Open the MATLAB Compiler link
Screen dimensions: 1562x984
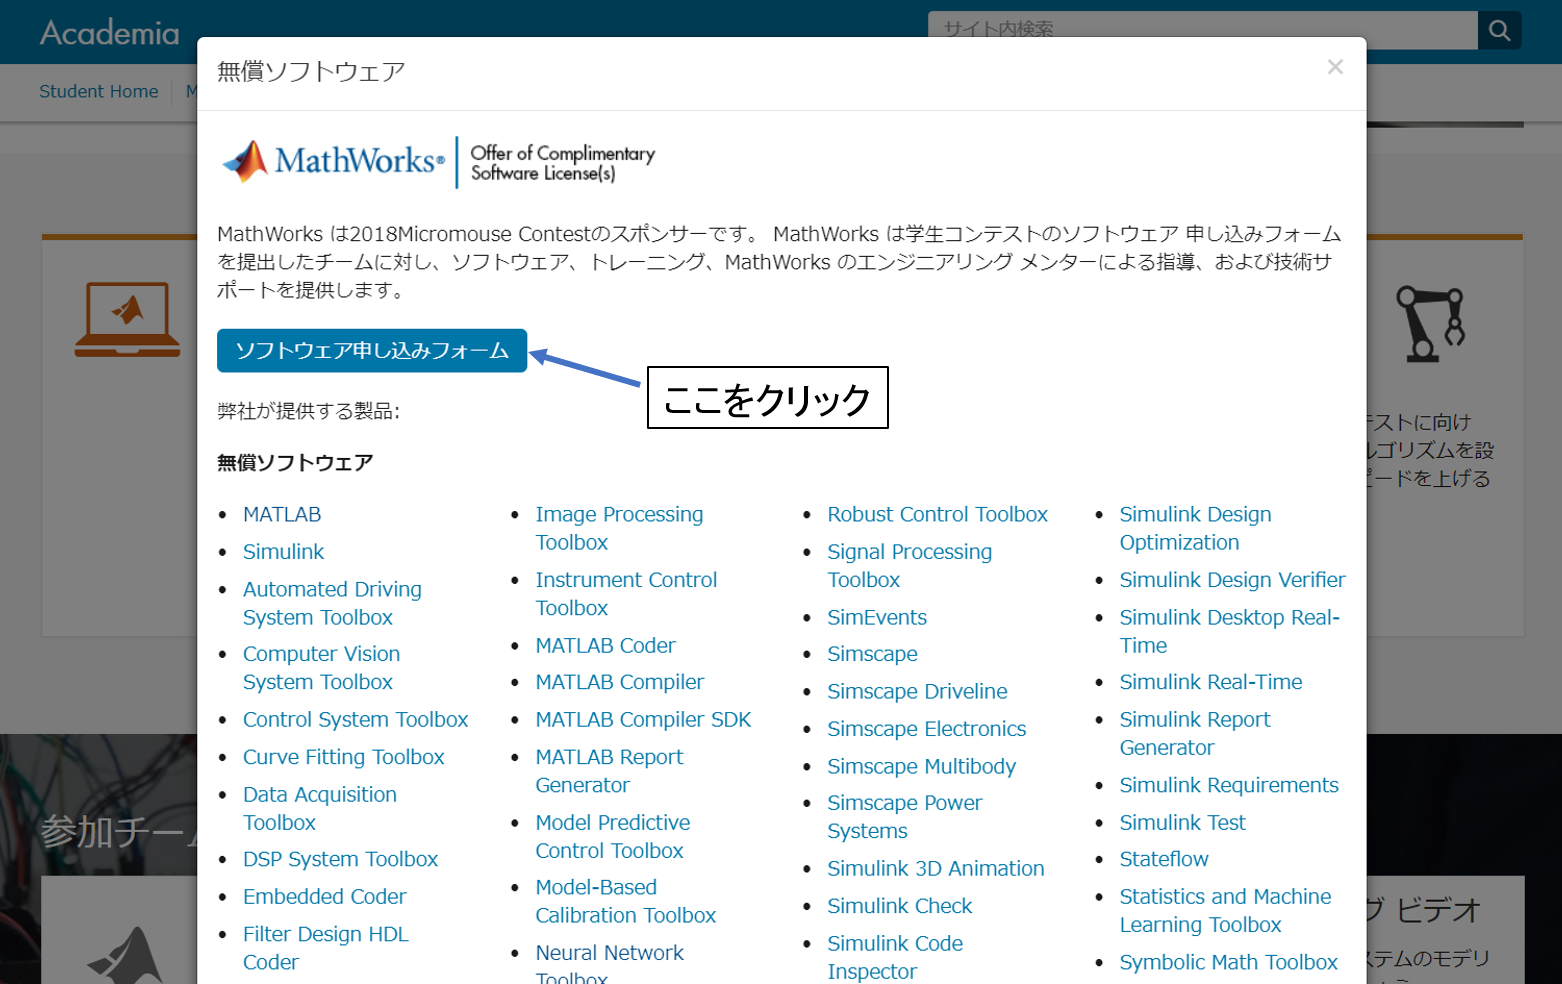point(619,682)
